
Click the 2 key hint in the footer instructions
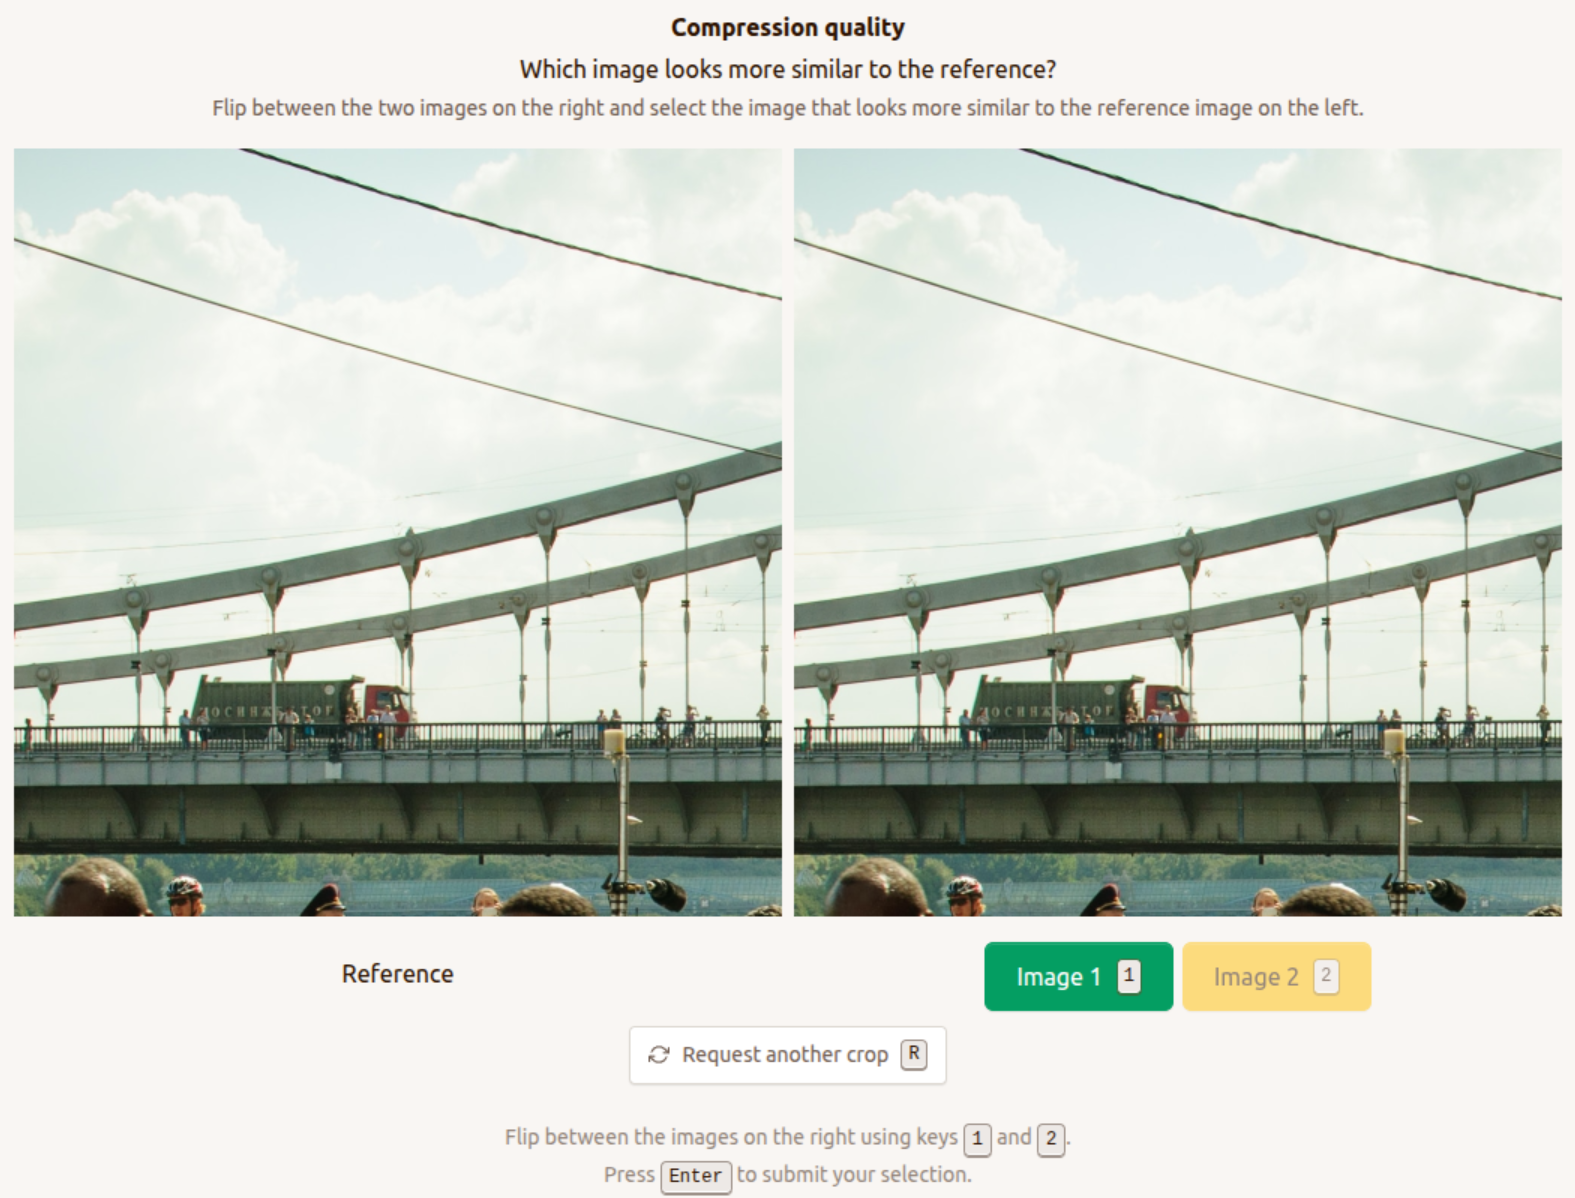(1051, 1138)
